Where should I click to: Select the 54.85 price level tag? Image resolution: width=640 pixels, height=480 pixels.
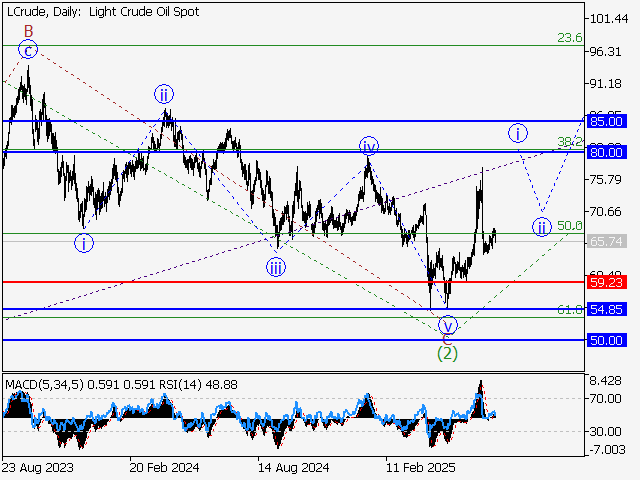pyautogui.click(x=606, y=310)
